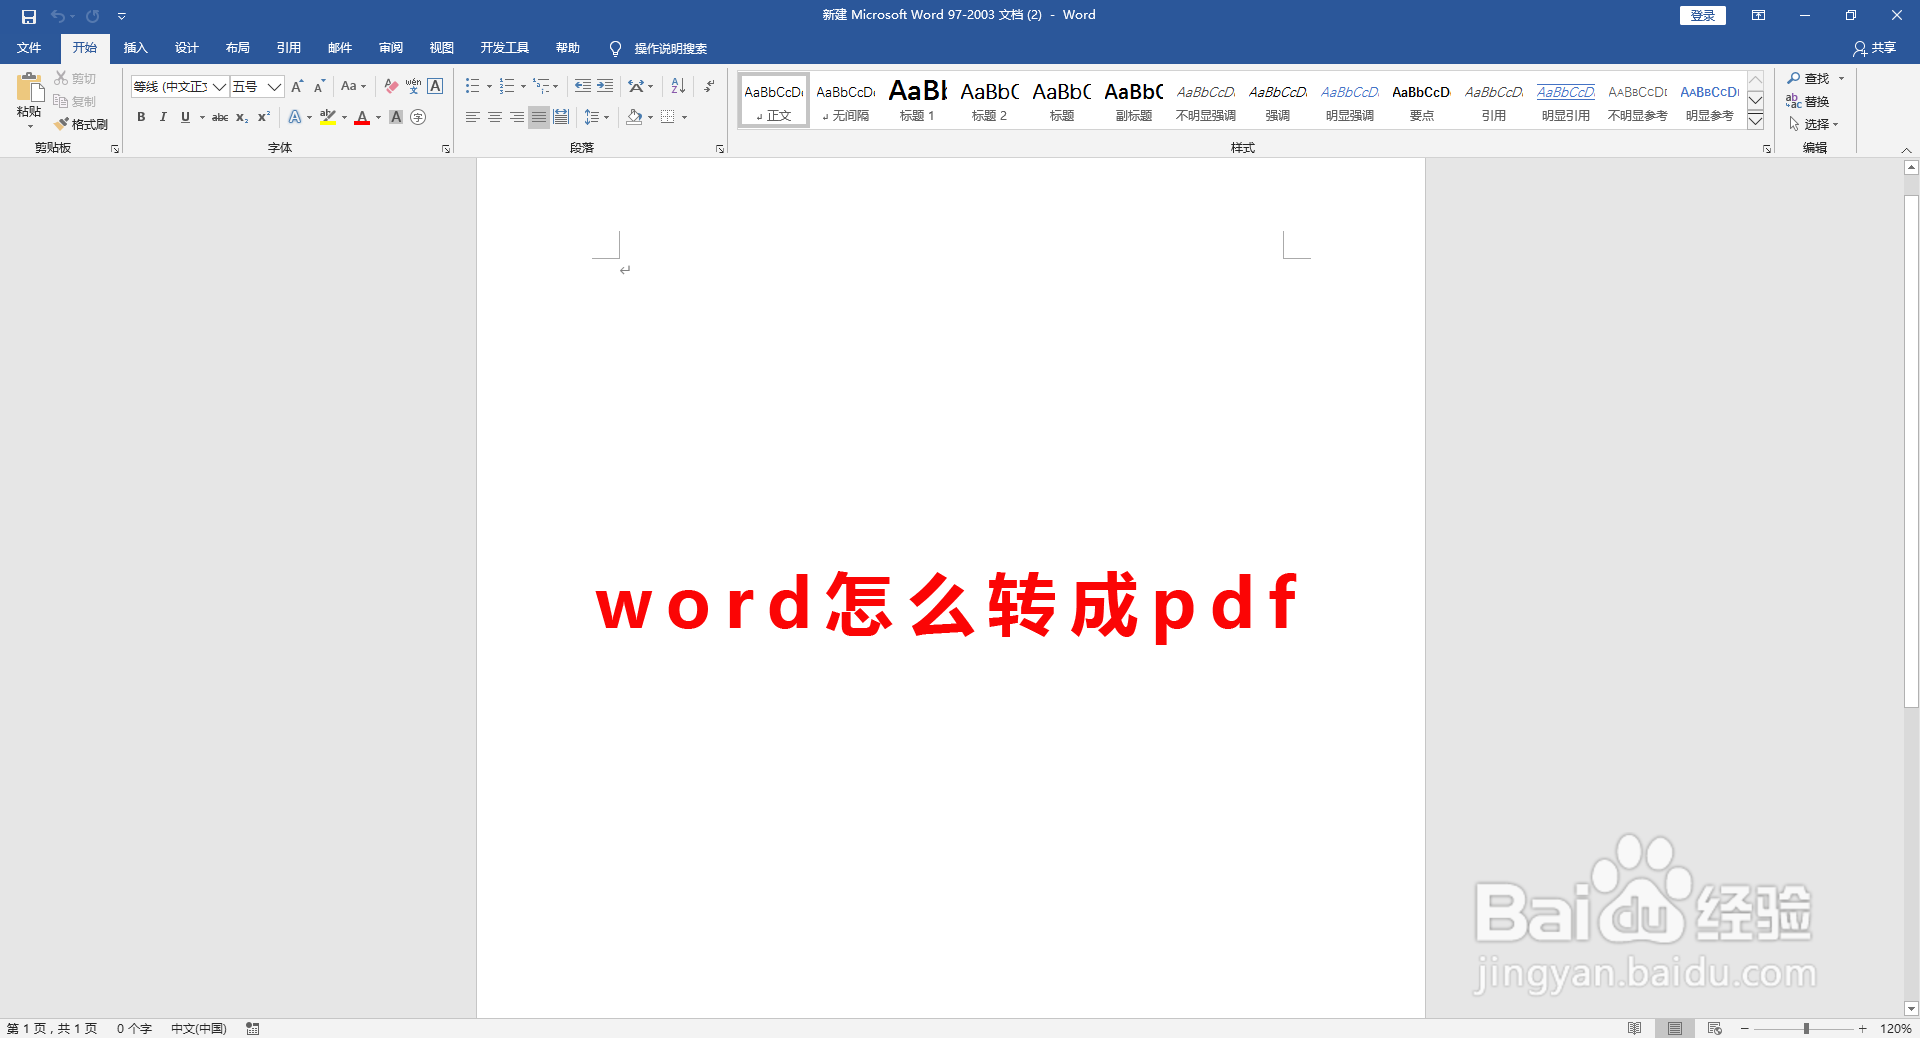Switch to the Layout (布局) tab
1920x1038 pixels.
click(237, 48)
